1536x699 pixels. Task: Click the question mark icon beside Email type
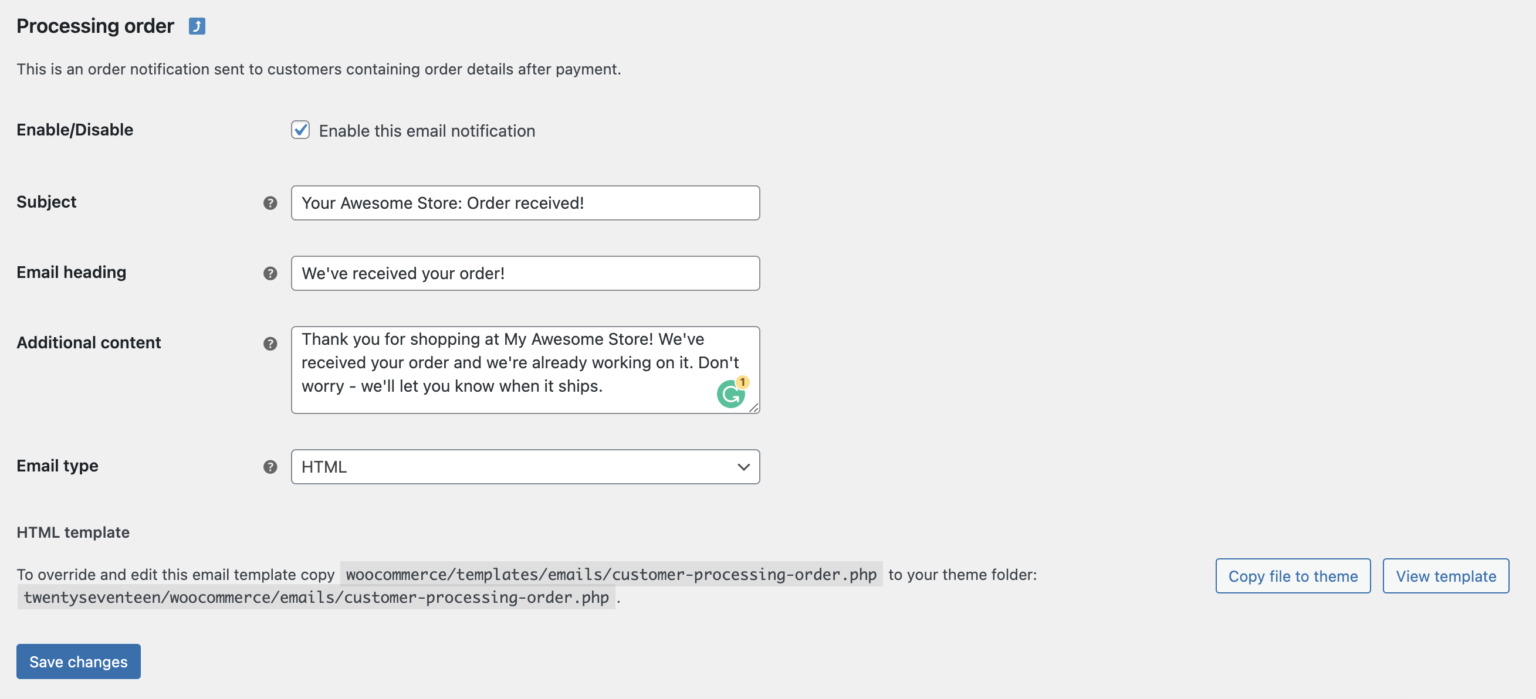[x=270, y=467]
